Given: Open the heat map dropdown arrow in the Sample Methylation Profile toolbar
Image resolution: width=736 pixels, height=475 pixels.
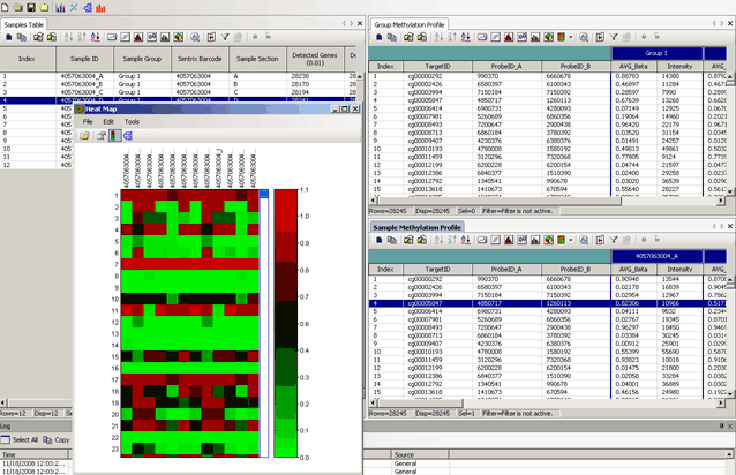Looking at the screenshot, I should point(569,242).
